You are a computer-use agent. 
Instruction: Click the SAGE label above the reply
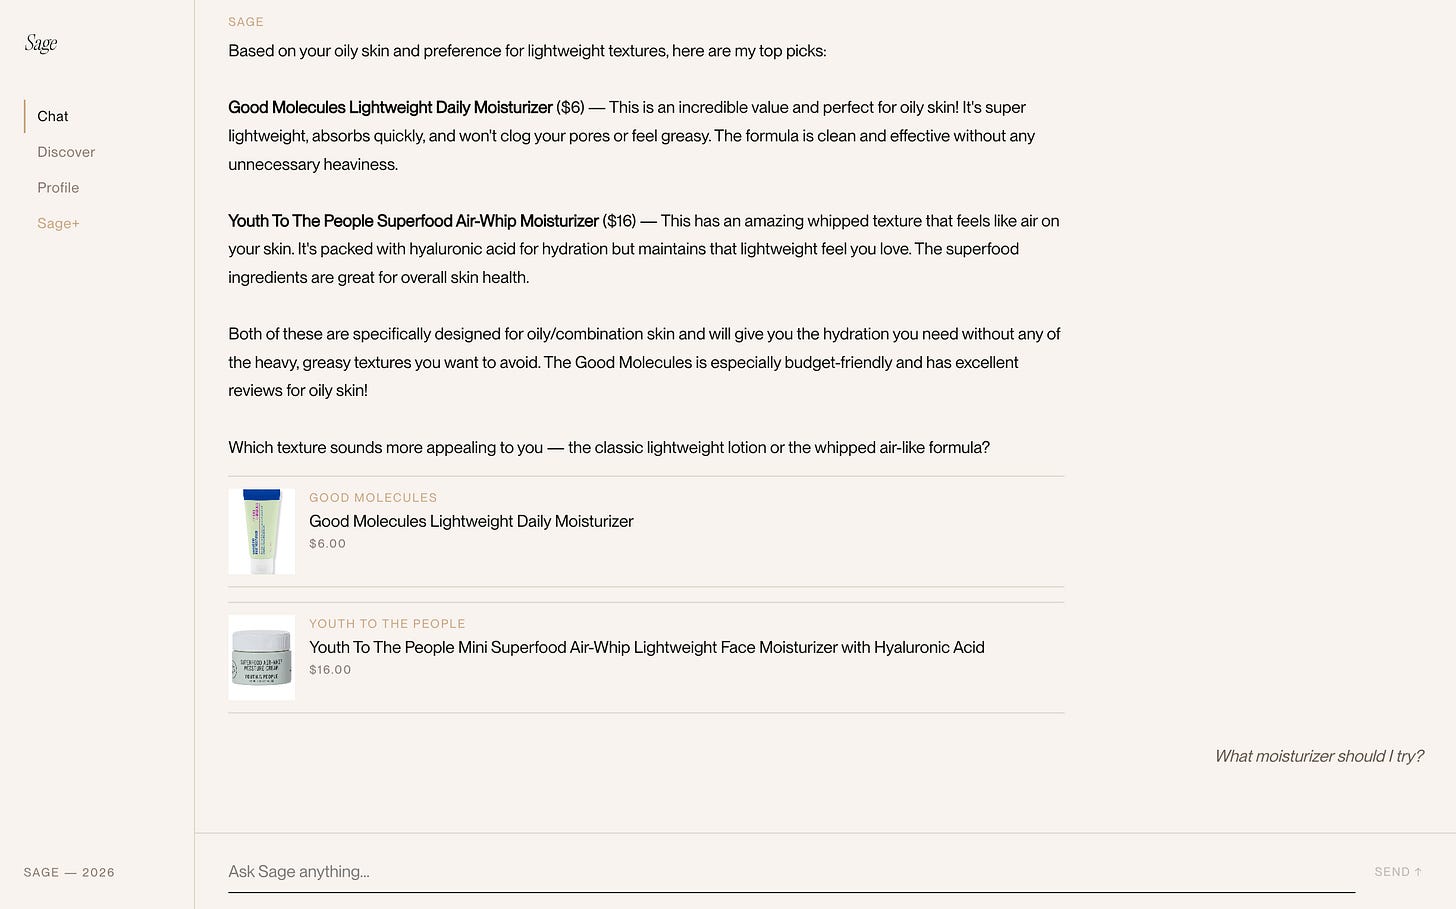(x=245, y=21)
